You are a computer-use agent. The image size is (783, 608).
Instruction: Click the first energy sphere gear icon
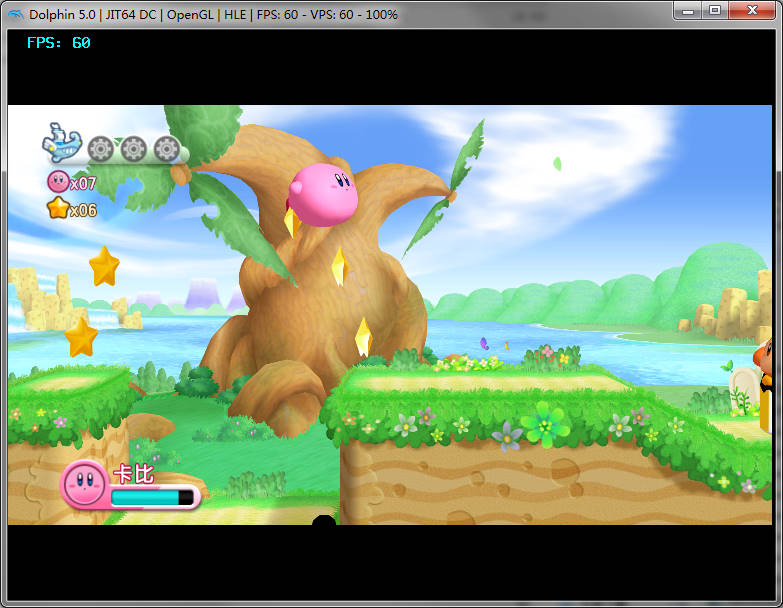click(101, 148)
